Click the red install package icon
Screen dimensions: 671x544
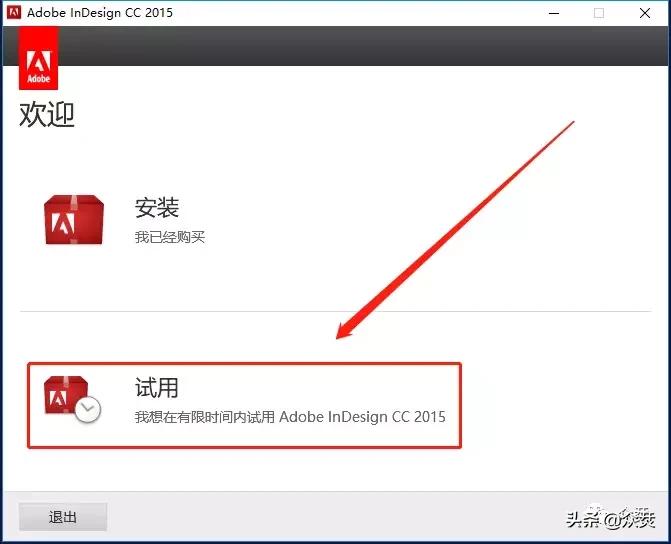[74, 220]
